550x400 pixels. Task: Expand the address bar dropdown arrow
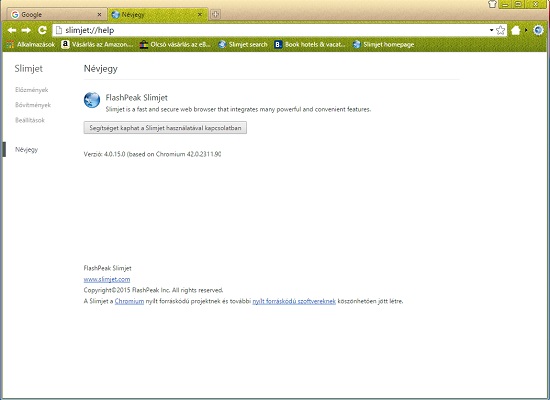(x=491, y=31)
